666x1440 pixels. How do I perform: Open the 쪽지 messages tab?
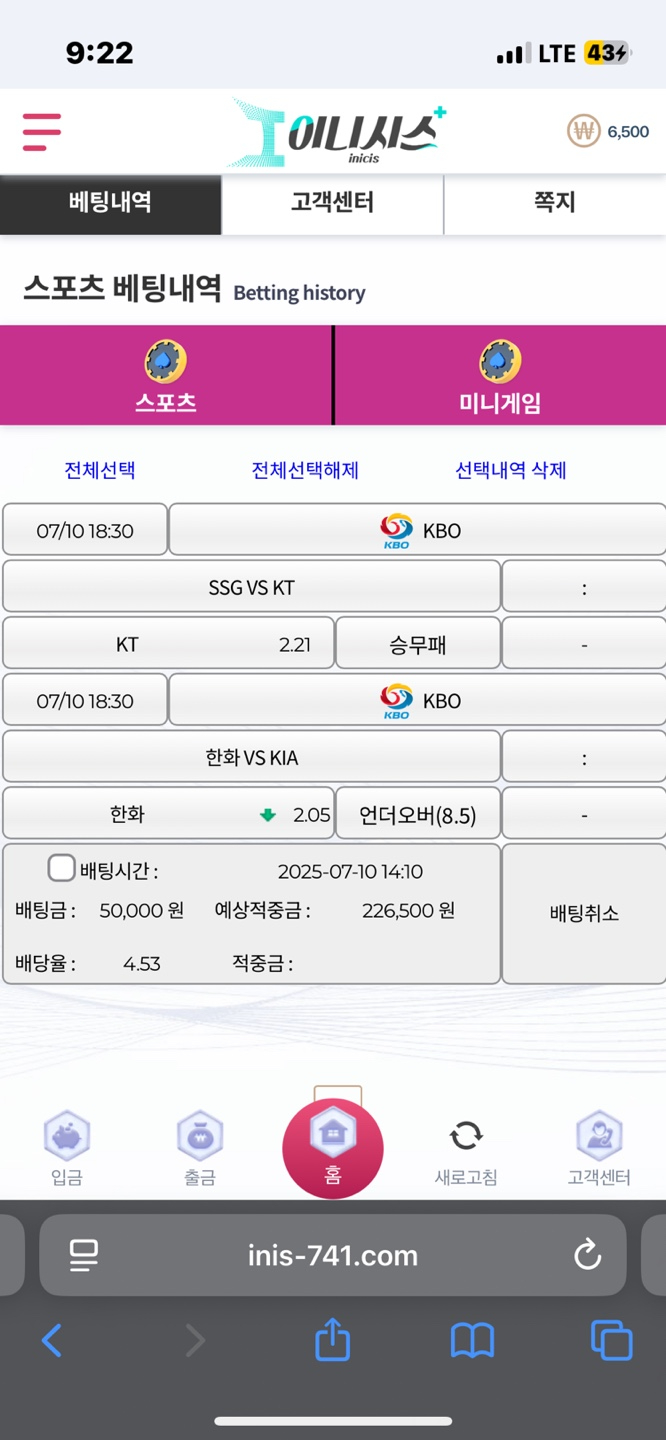tap(555, 203)
